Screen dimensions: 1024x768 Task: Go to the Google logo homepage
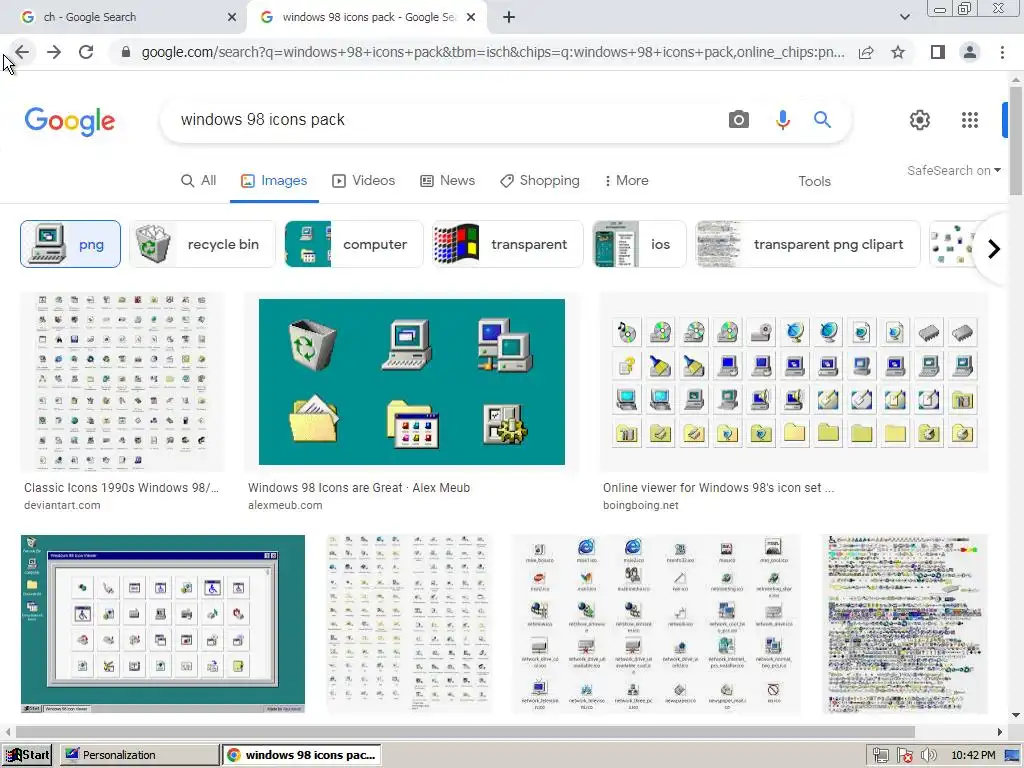pos(70,121)
